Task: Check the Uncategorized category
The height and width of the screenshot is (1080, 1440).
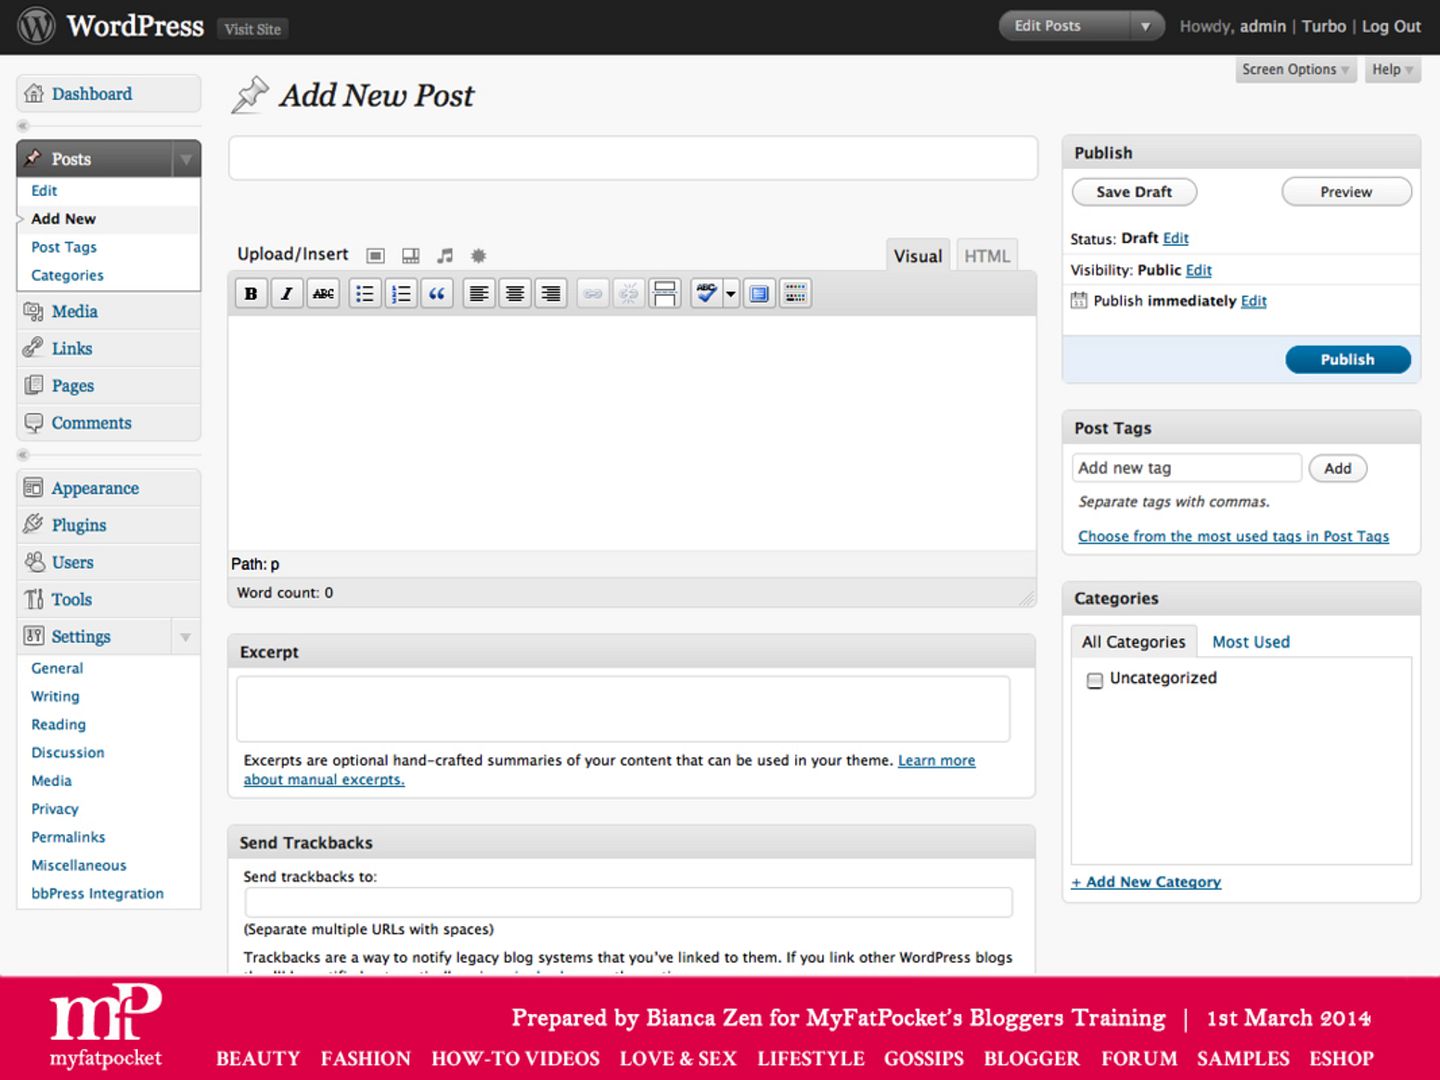Action: [x=1095, y=680]
